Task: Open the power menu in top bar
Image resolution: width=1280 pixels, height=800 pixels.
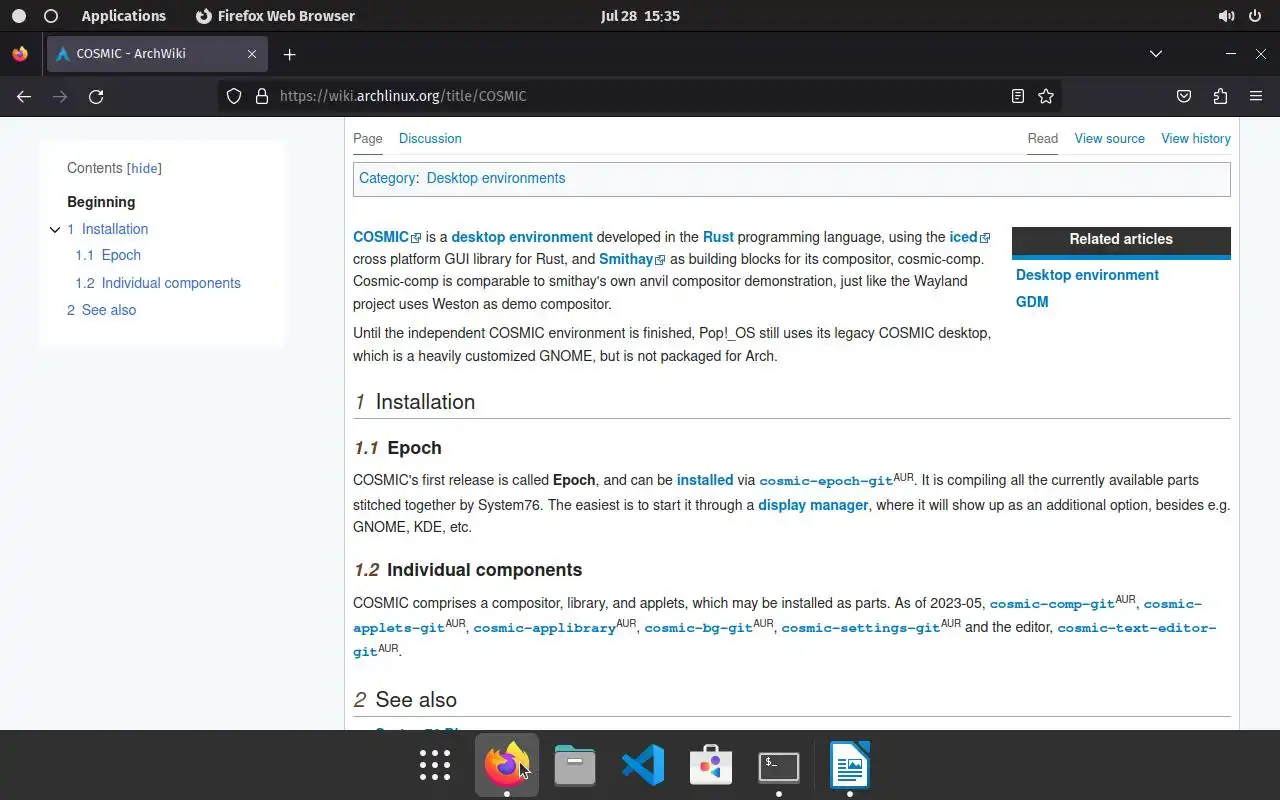Action: tap(1256, 16)
